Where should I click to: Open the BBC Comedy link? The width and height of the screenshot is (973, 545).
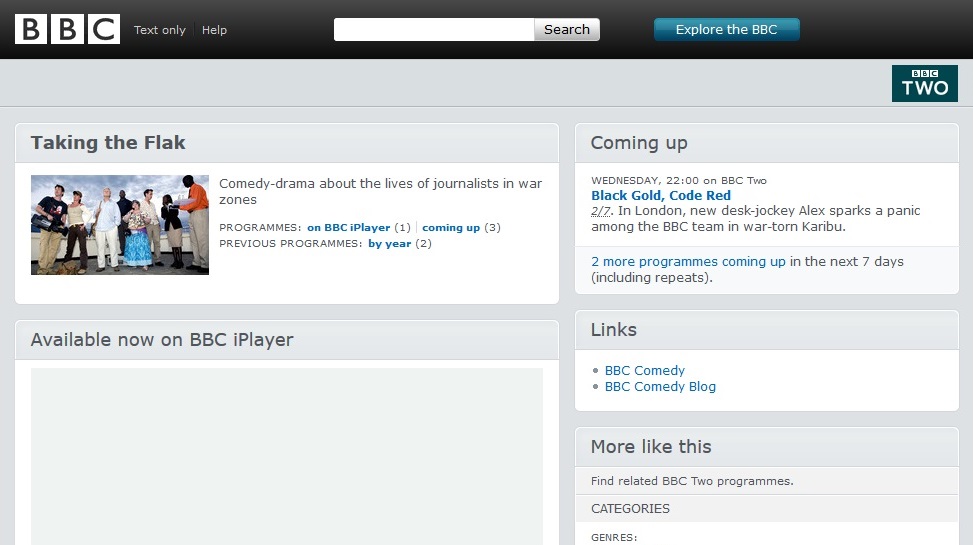click(x=645, y=371)
